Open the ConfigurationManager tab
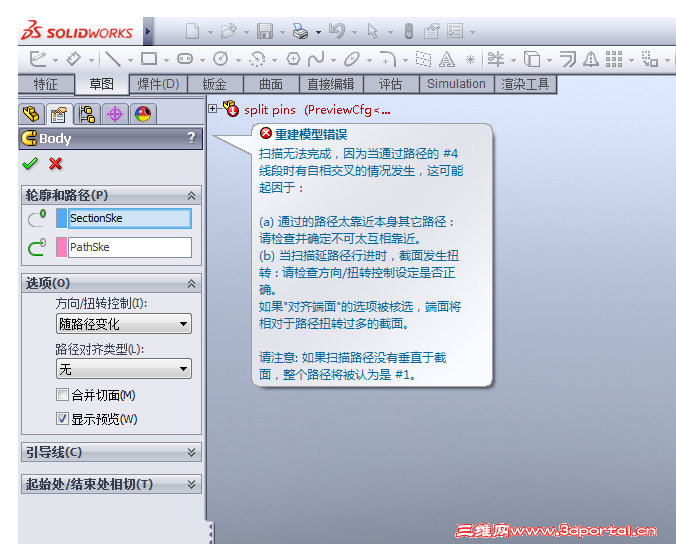Image resolution: width=676 pixels, height=544 pixels. click(x=88, y=114)
